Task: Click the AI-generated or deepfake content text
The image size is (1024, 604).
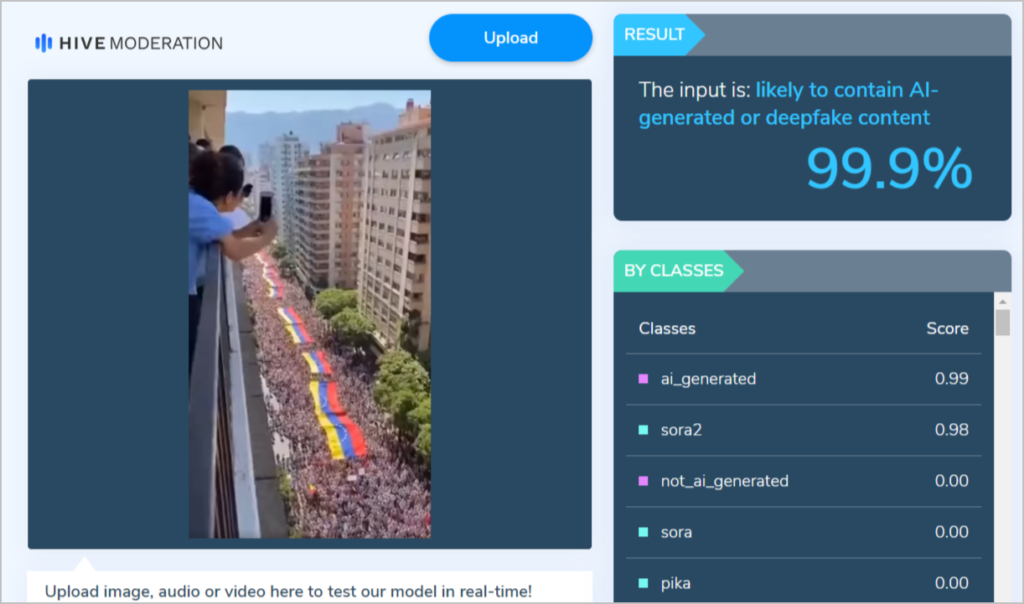Action: point(788,104)
